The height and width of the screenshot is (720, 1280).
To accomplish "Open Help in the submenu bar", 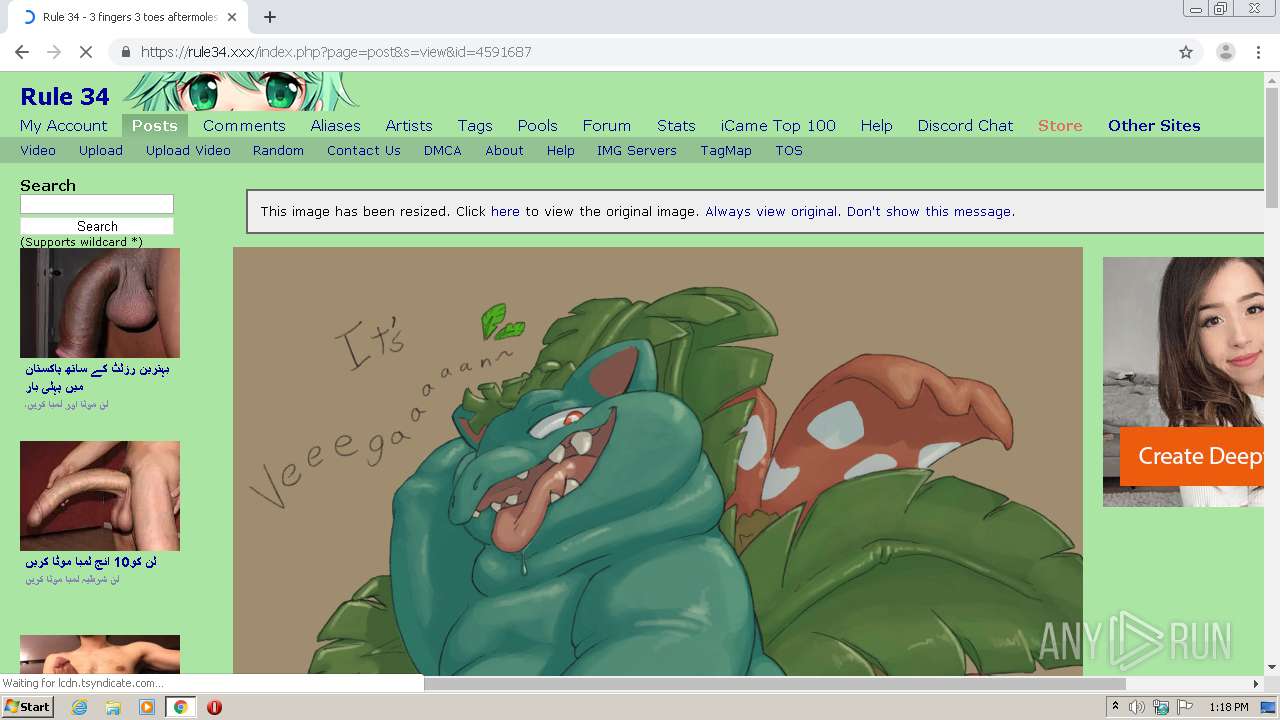I will coord(560,150).
